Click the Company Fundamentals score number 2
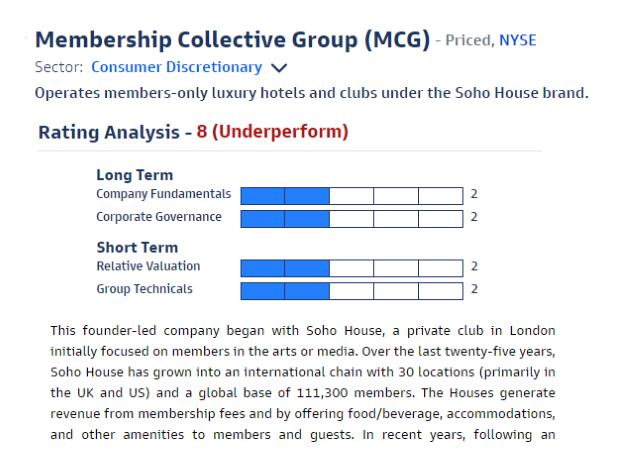The width and height of the screenshot is (636, 450). click(474, 194)
